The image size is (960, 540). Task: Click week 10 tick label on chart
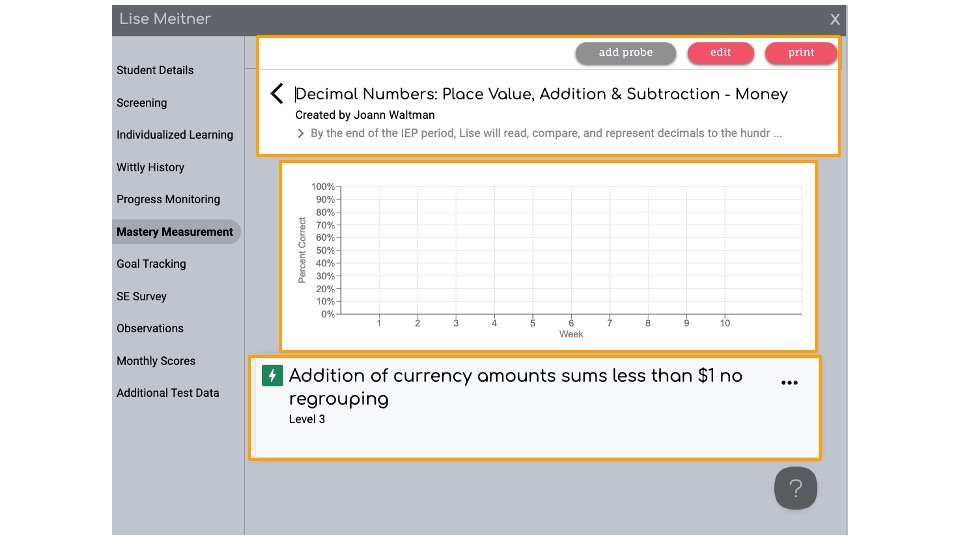pyautogui.click(x=725, y=323)
